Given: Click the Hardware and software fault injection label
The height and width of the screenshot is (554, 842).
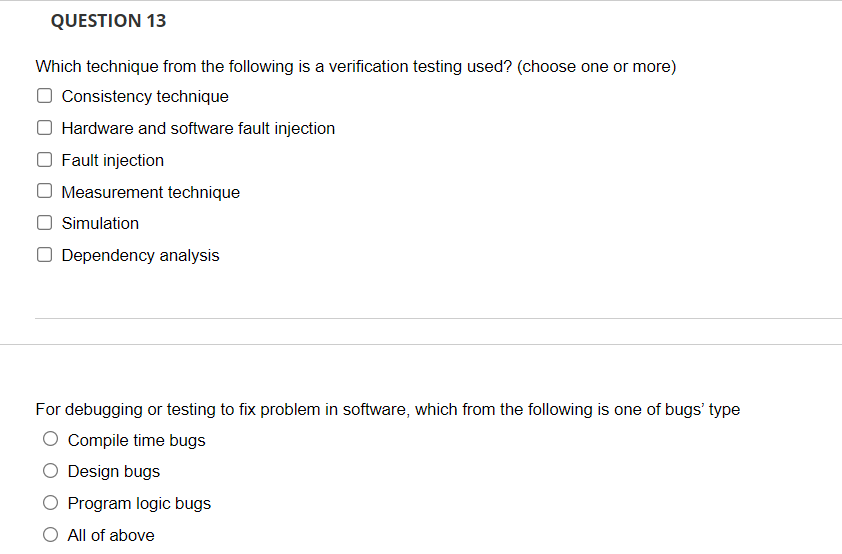Looking at the screenshot, I should point(198,128).
